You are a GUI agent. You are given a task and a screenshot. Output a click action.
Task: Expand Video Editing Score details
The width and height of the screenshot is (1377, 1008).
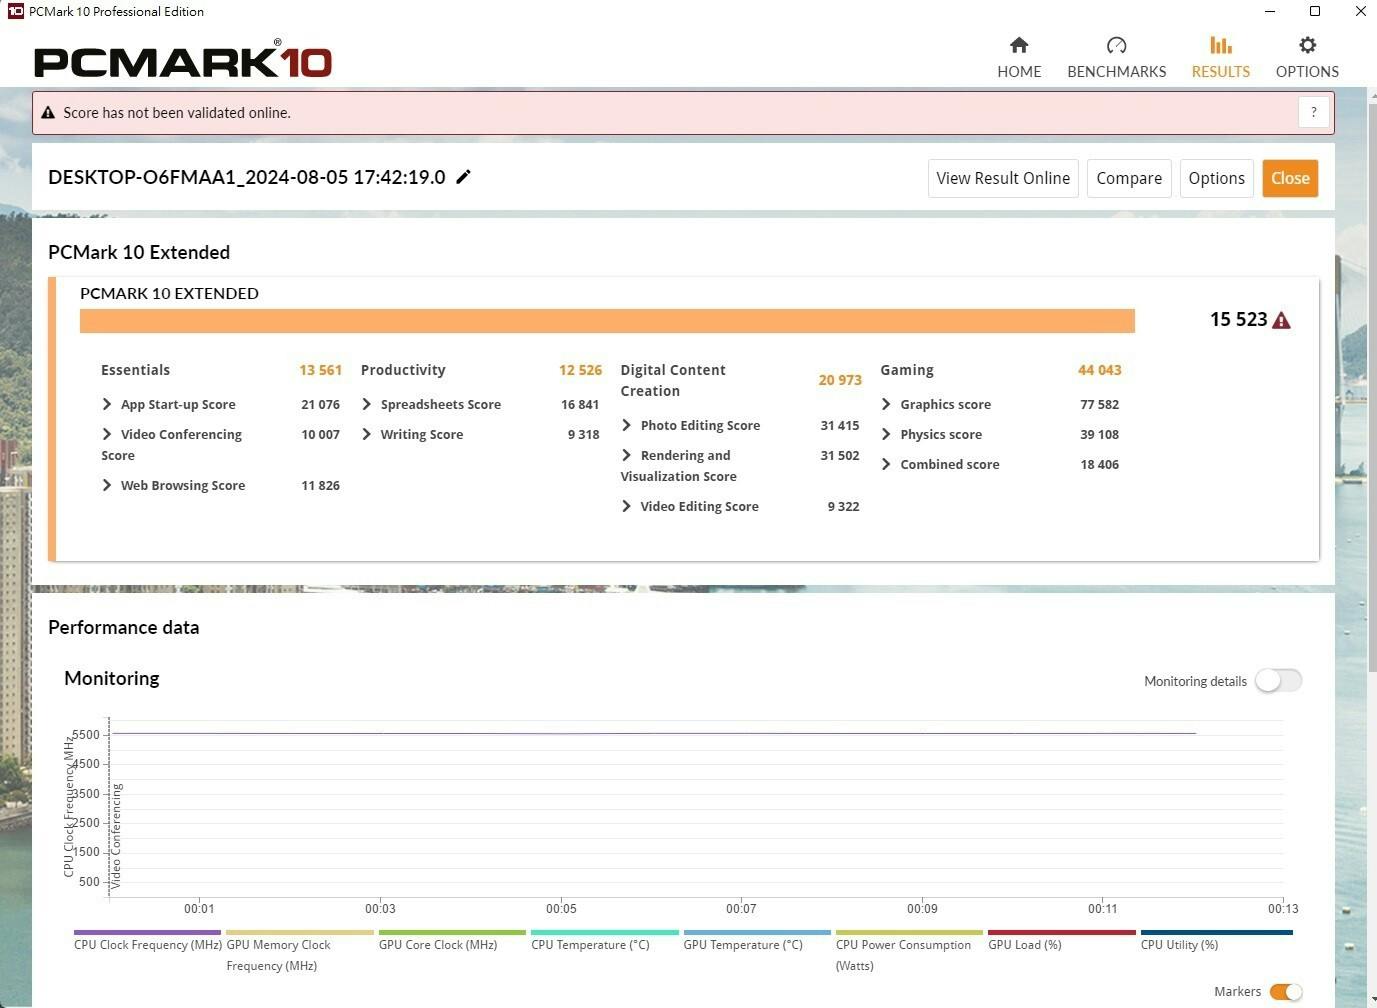coord(627,506)
